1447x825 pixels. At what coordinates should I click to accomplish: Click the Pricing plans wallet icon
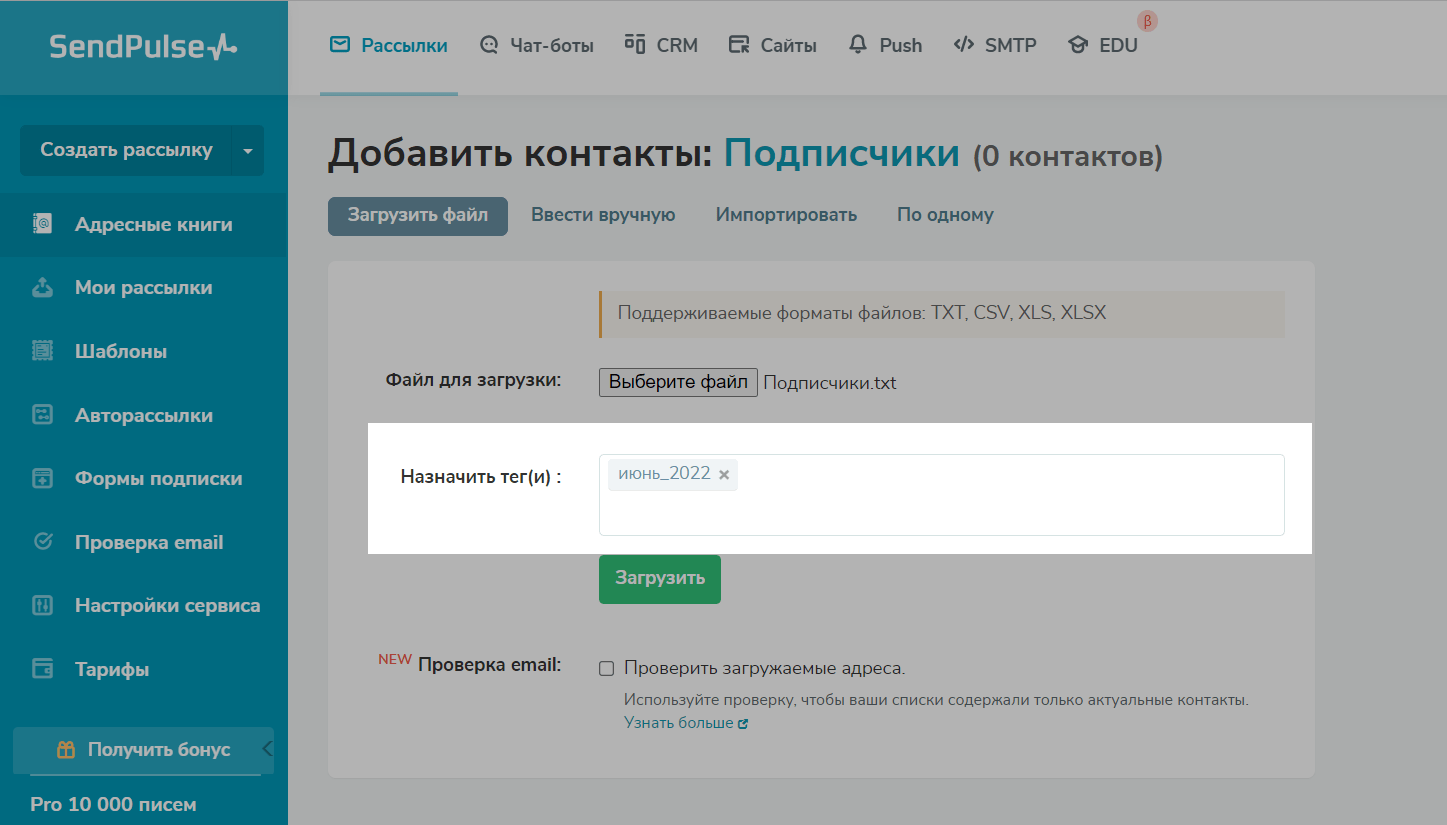point(42,669)
